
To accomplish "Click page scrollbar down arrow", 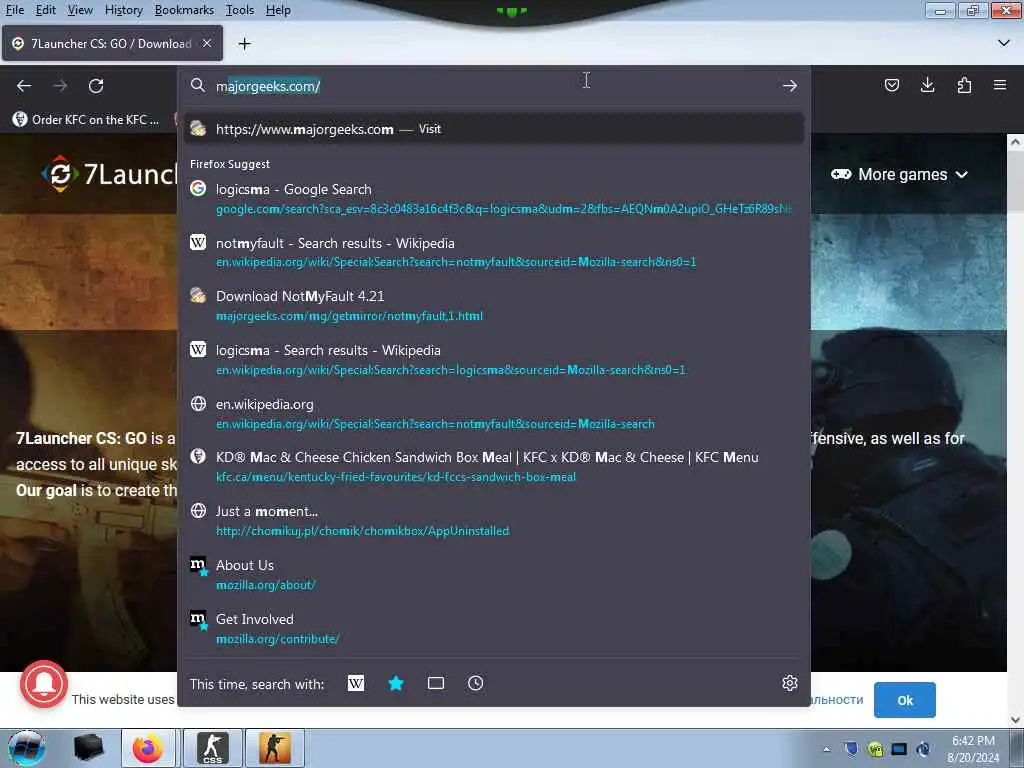I will [1015, 720].
